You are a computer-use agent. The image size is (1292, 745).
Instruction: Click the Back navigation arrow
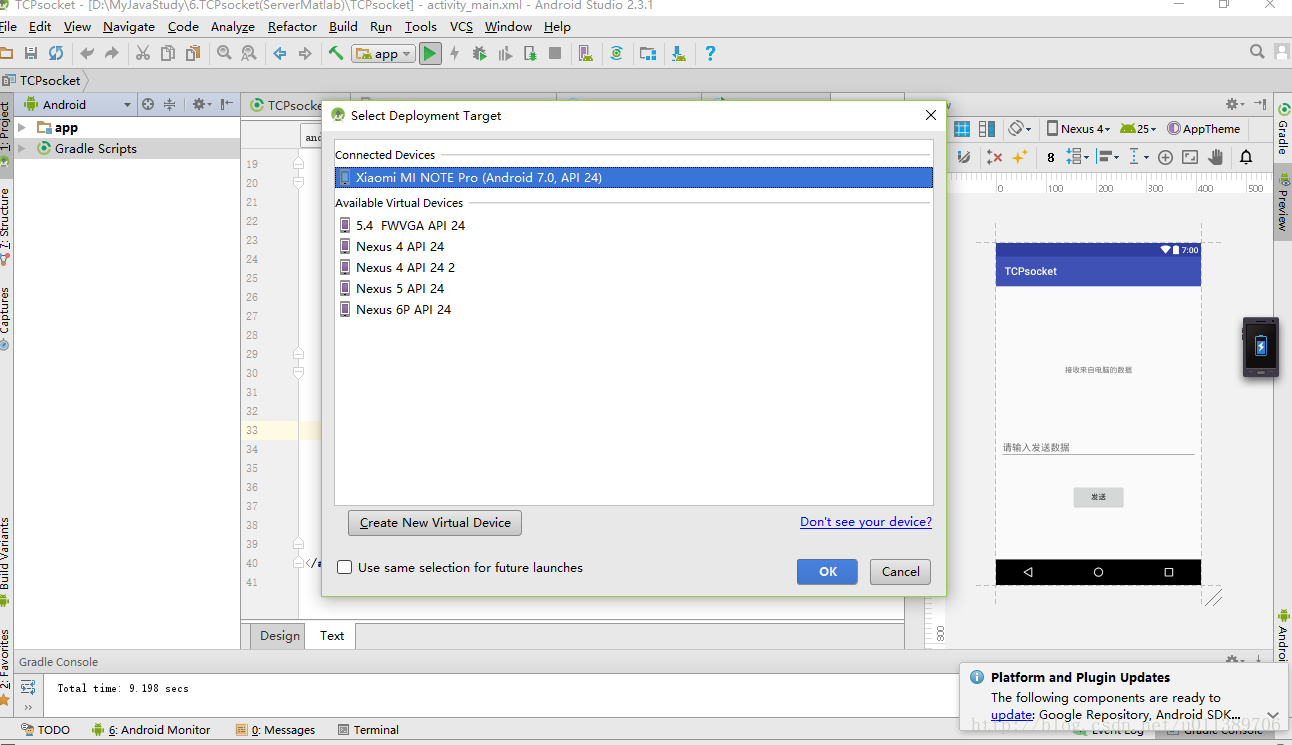[x=280, y=53]
